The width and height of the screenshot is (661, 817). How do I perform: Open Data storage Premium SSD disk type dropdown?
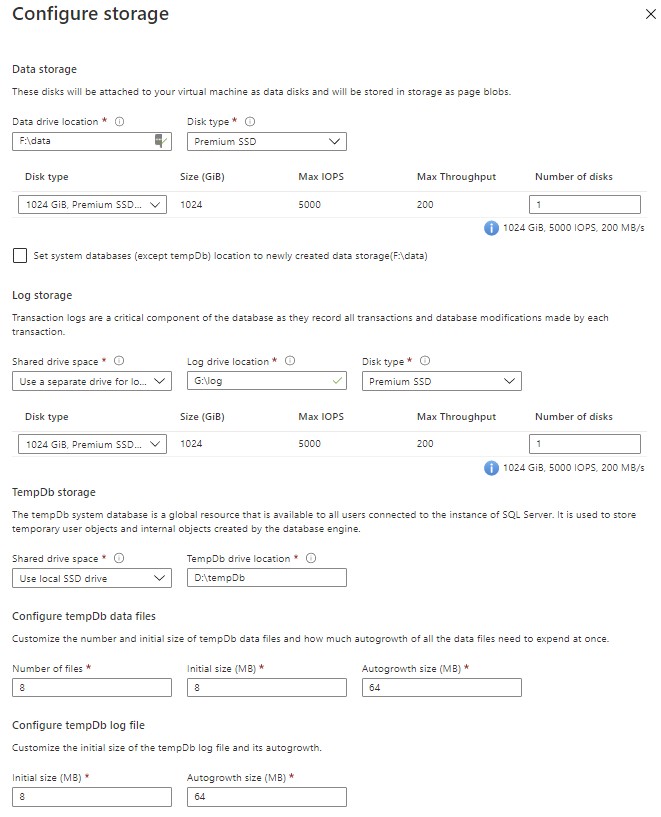[x=267, y=142]
